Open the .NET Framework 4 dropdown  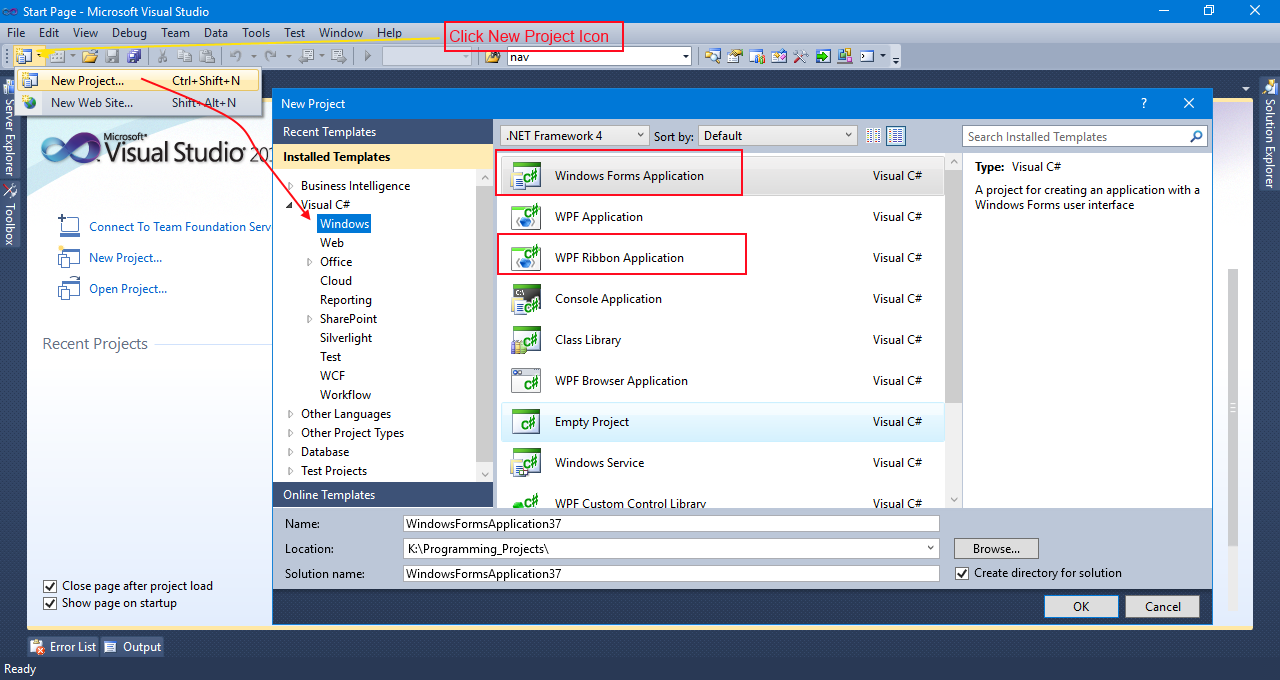(576, 136)
